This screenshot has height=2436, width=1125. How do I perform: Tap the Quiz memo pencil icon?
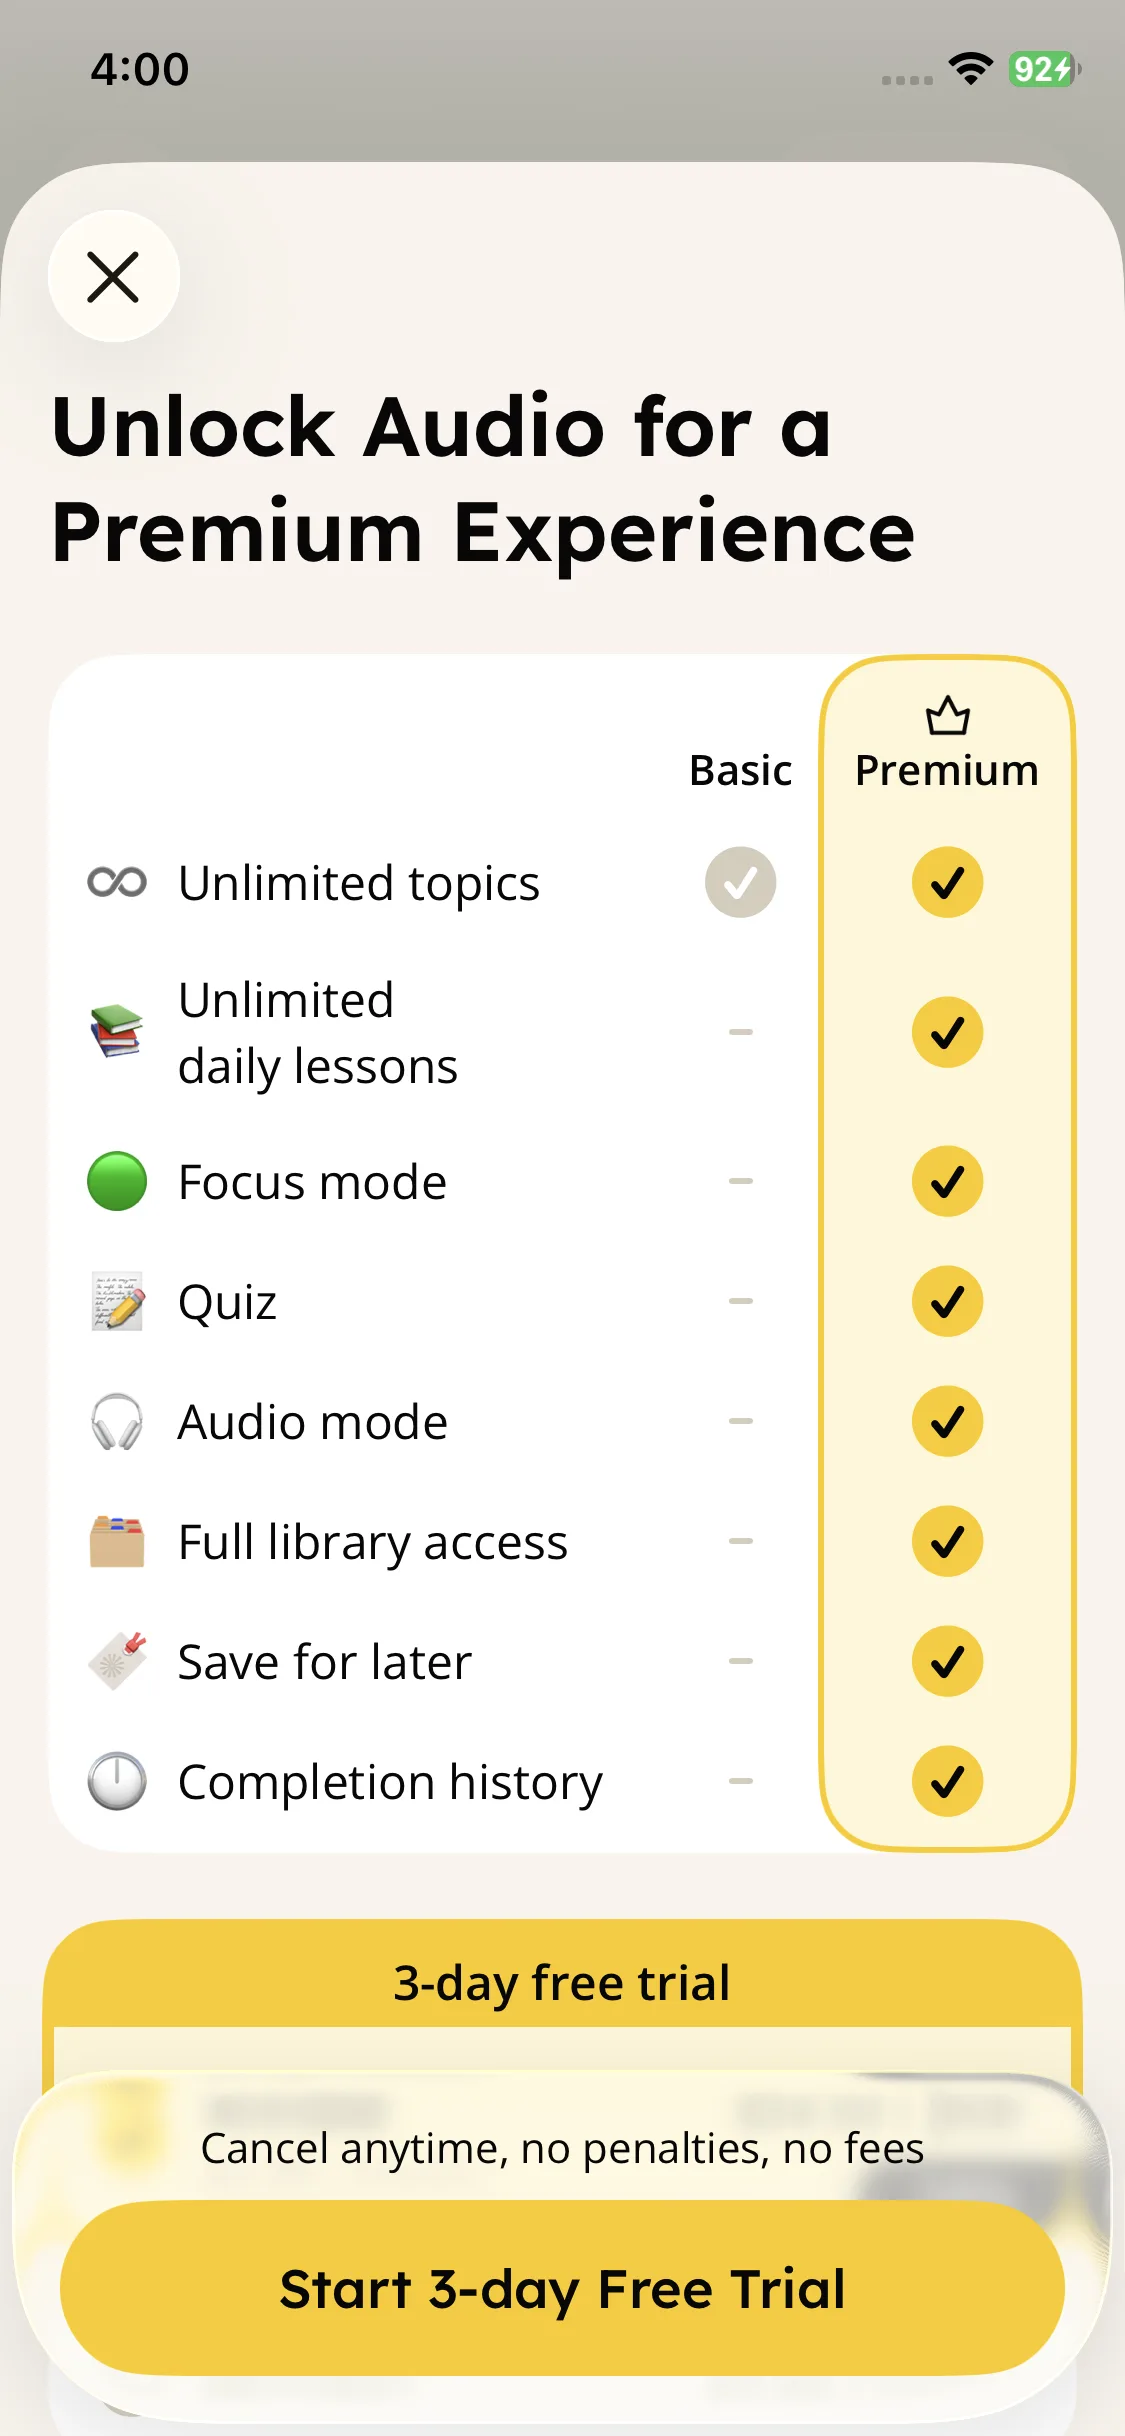(x=117, y=1301)
